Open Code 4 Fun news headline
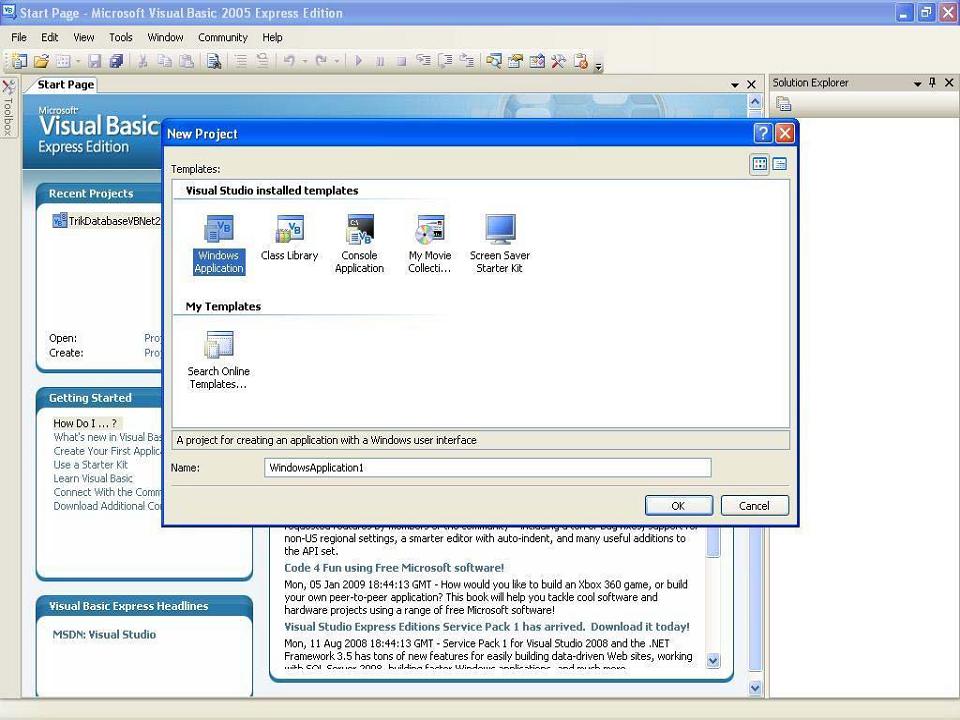 (394, 568)
